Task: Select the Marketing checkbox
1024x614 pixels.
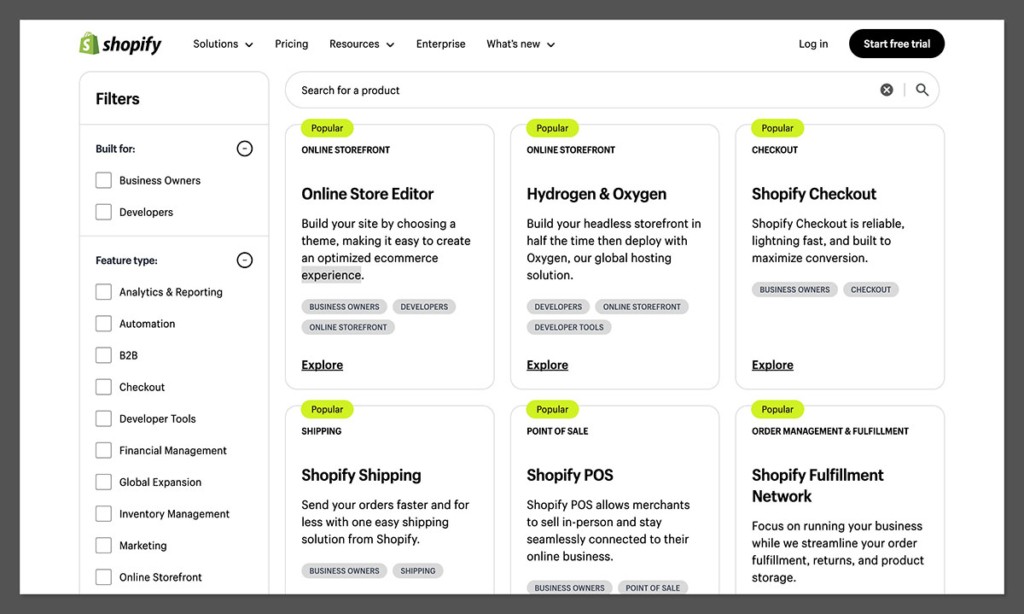Action: point(103,545)
